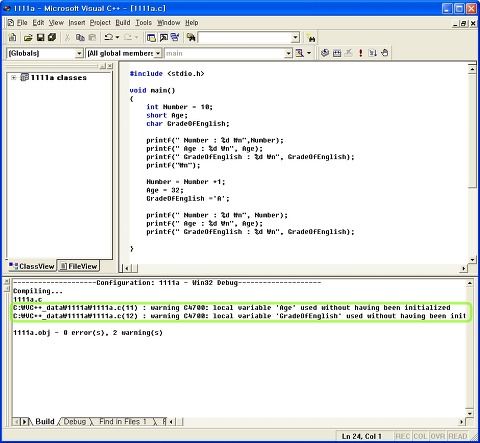The image size is (480, 443).
Task: Select the Find in Files 1 tab
Action: tap(123, 422)
